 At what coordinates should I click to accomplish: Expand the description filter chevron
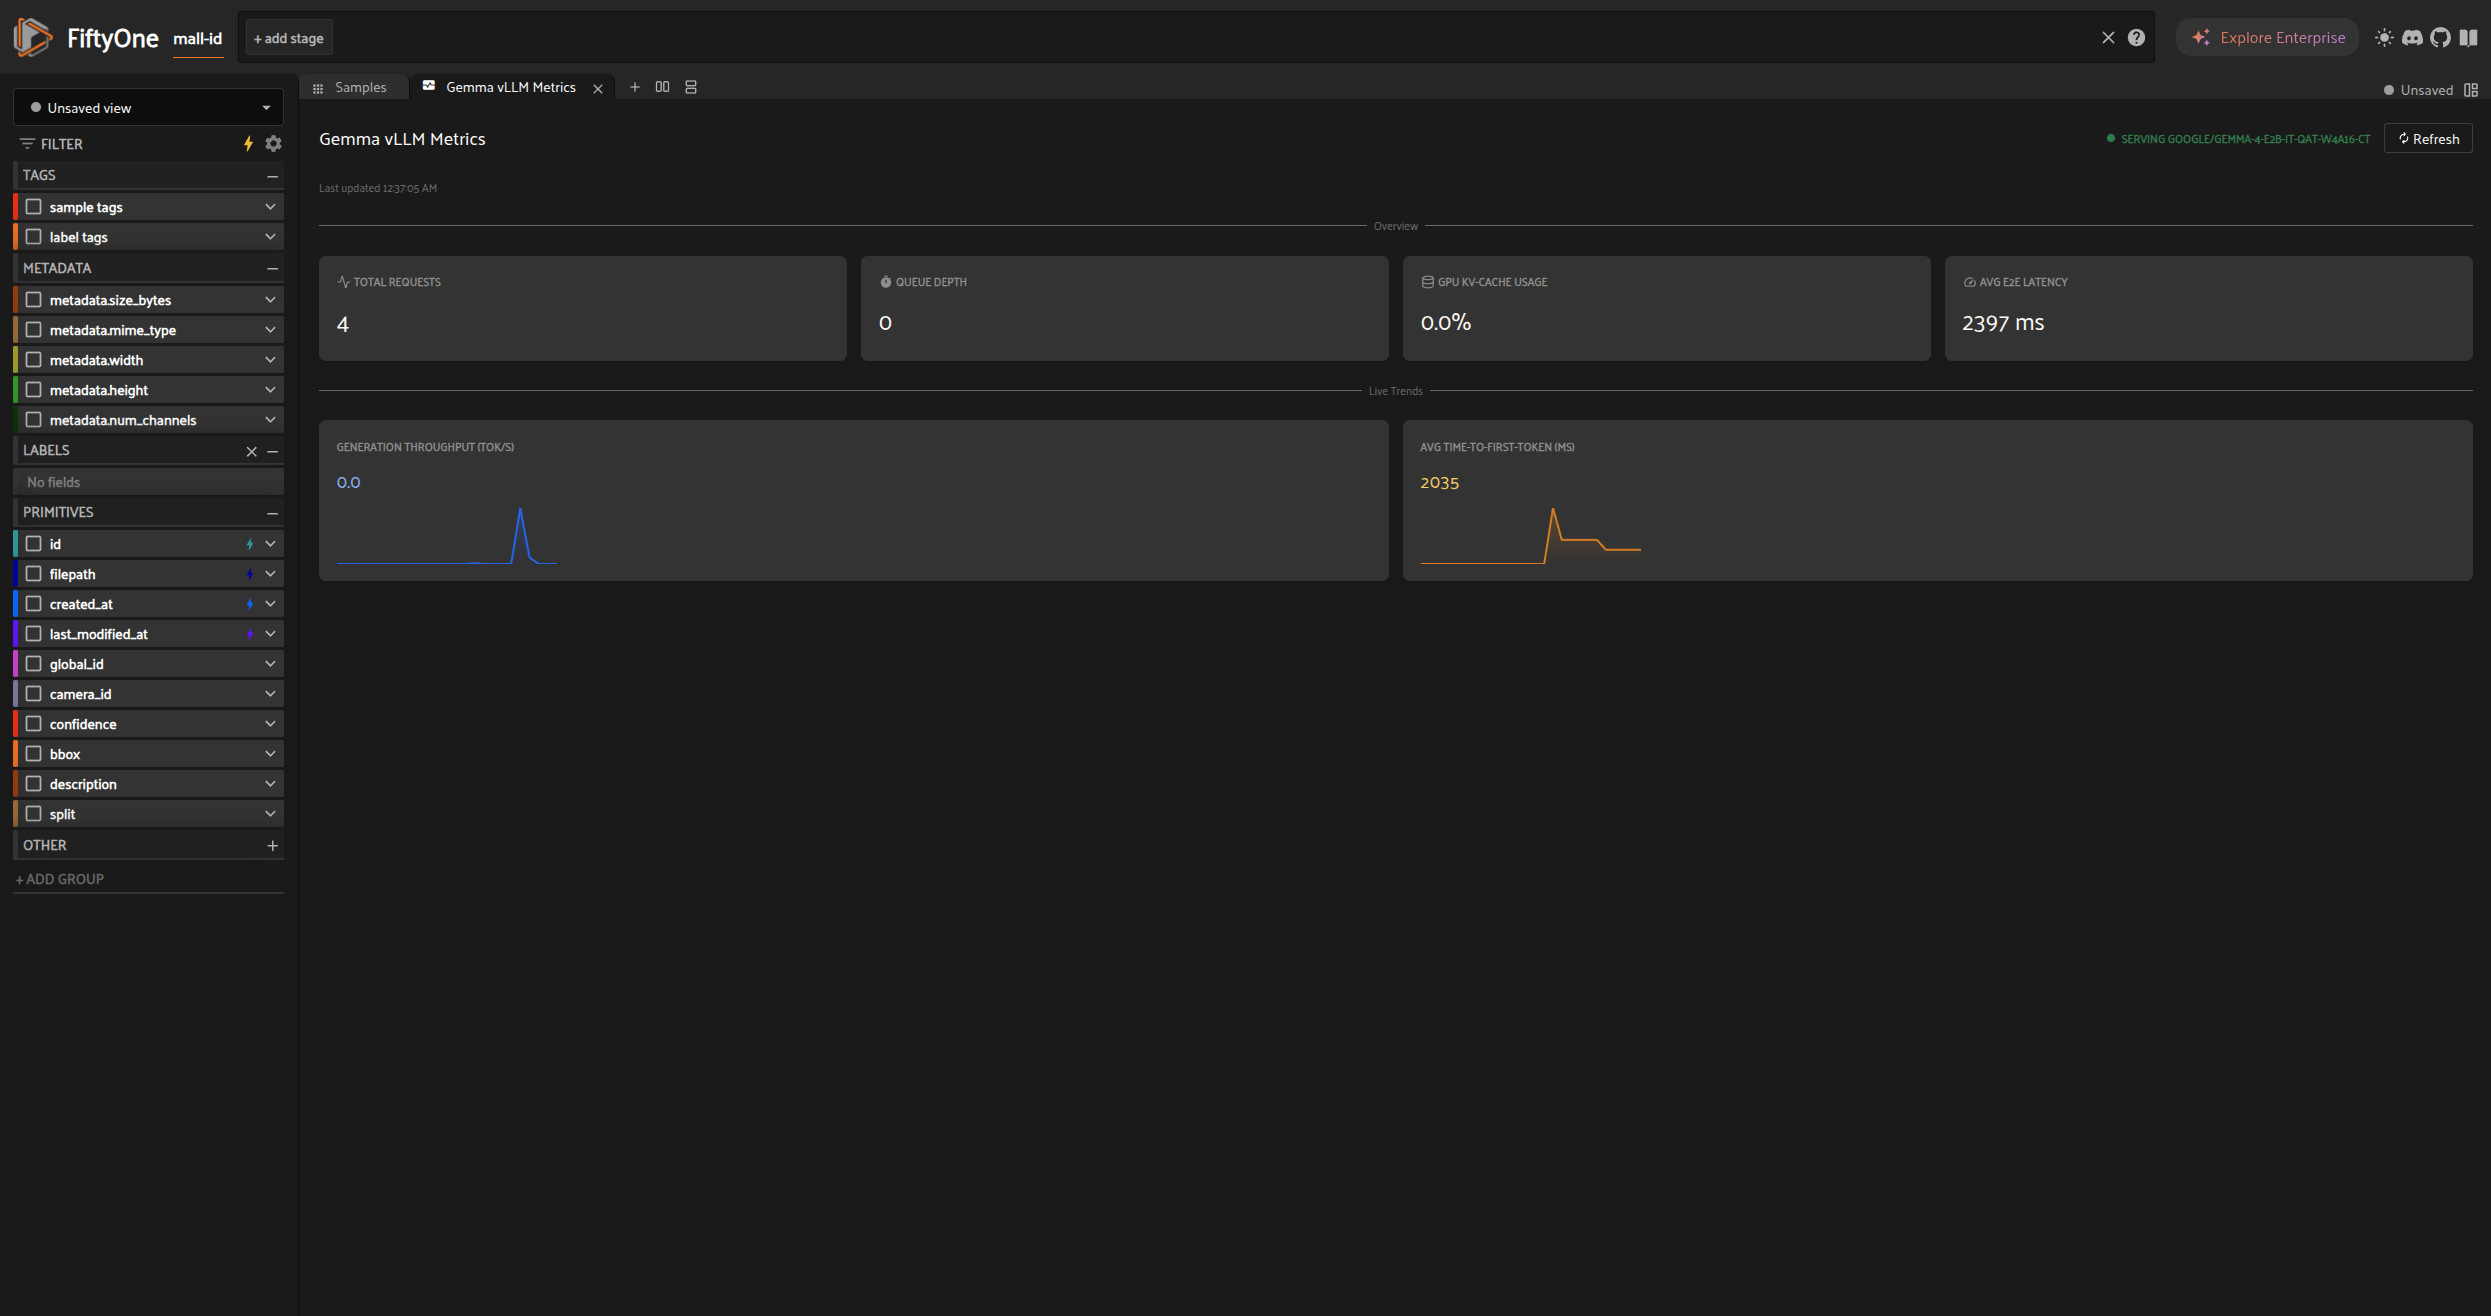point(270,784)
